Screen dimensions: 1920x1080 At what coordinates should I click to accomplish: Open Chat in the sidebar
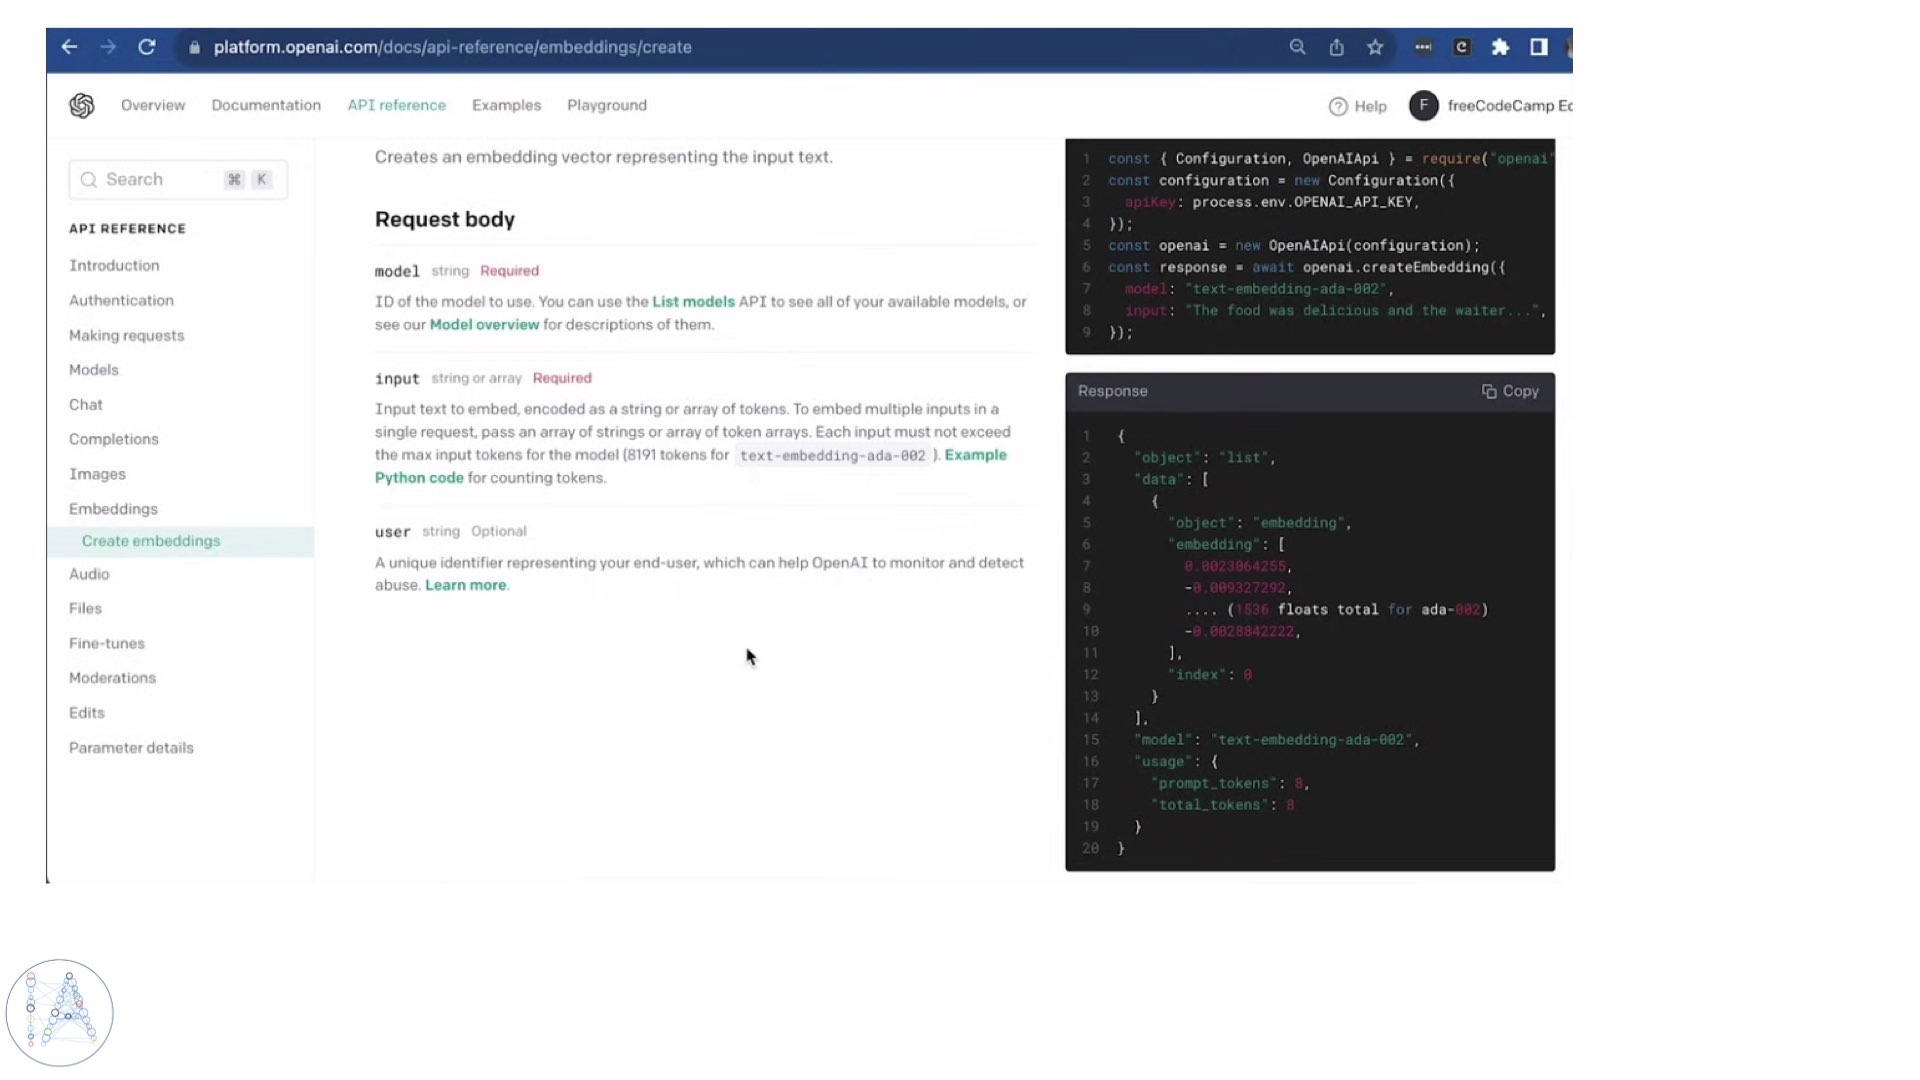click(x=85, y=404)
